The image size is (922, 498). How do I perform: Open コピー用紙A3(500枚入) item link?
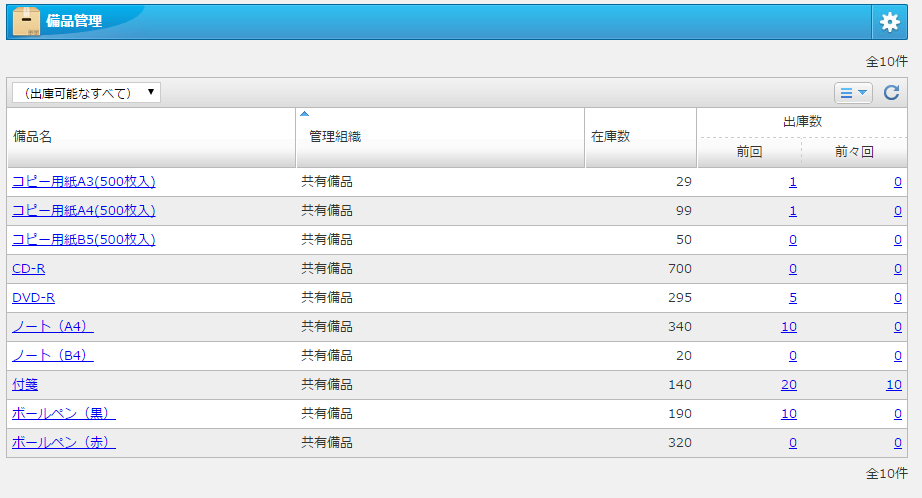click(x=83, y=182)
